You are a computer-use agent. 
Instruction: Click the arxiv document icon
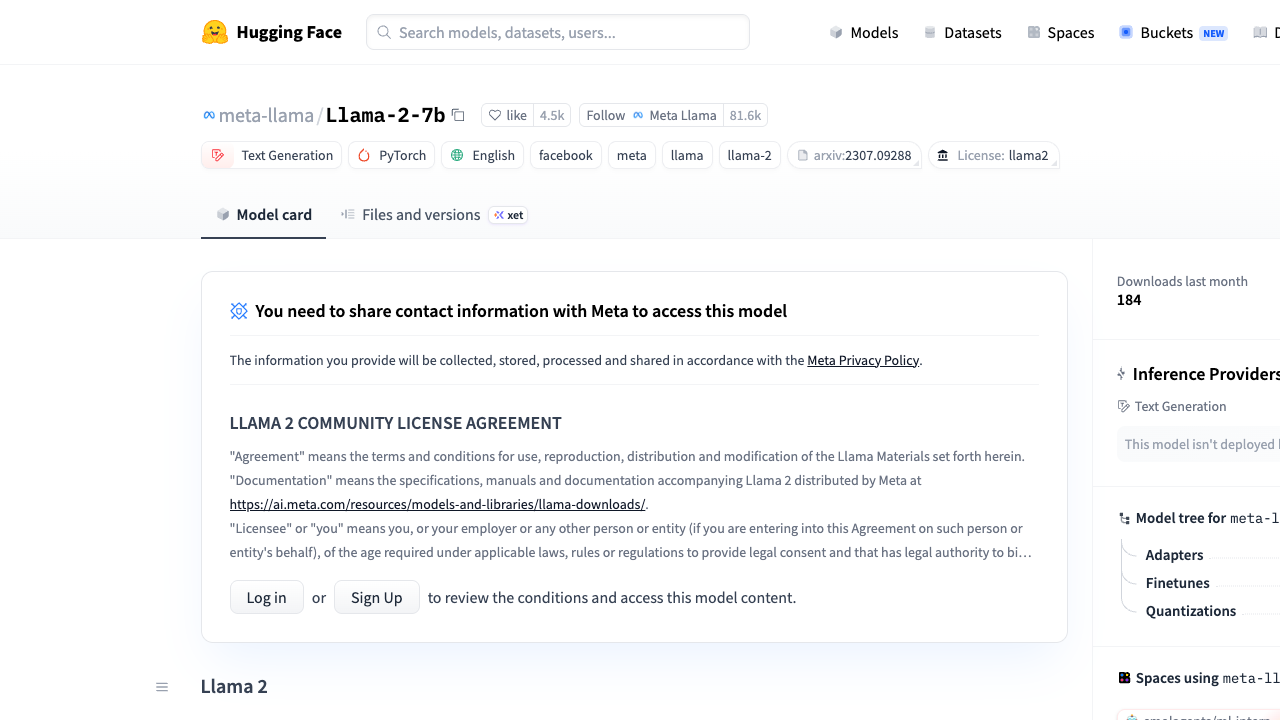tap(802, 155)
